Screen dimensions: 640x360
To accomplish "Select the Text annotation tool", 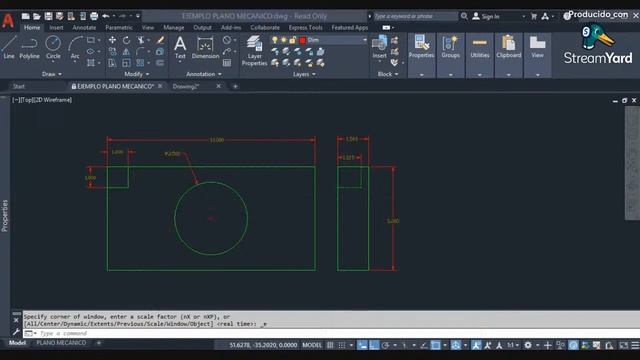I will pos(180,47).
